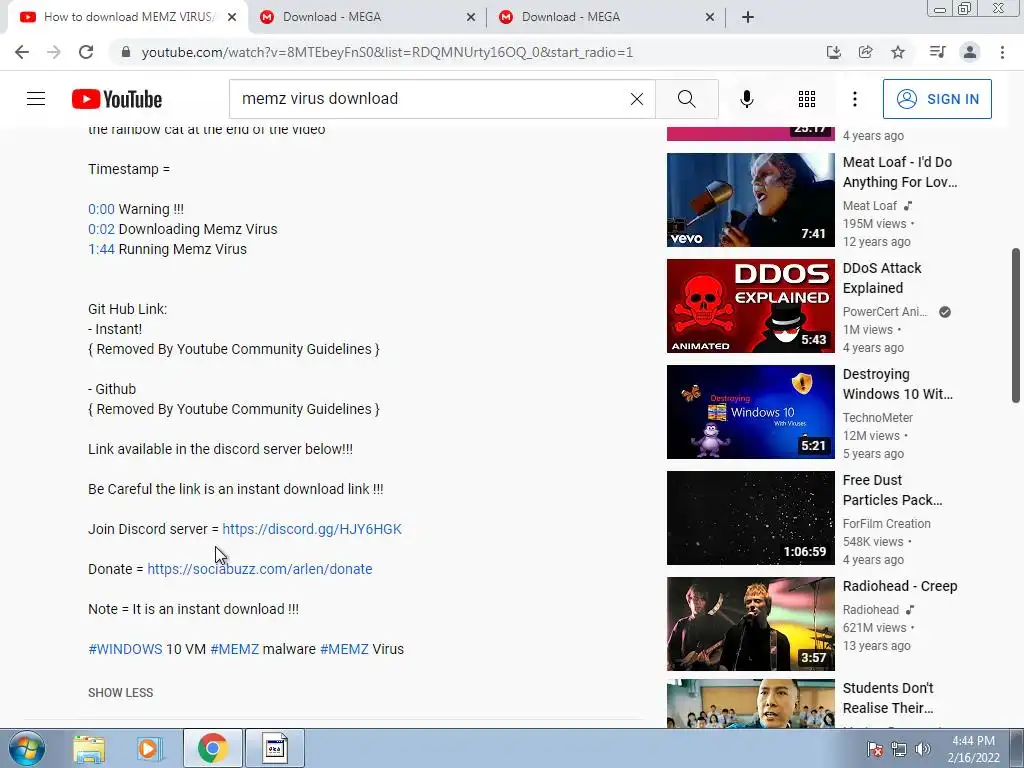Open the network tray icon

[899, 749]
